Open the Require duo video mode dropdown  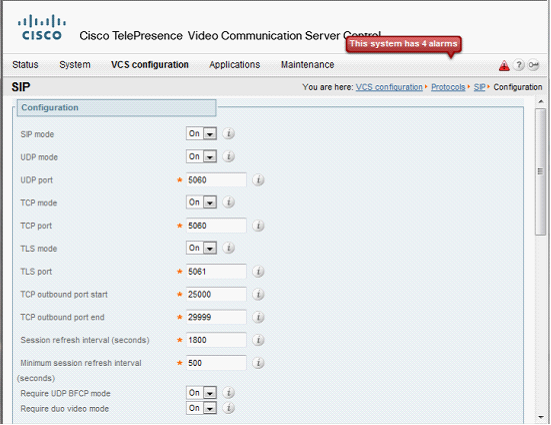(x=201, y=408)
